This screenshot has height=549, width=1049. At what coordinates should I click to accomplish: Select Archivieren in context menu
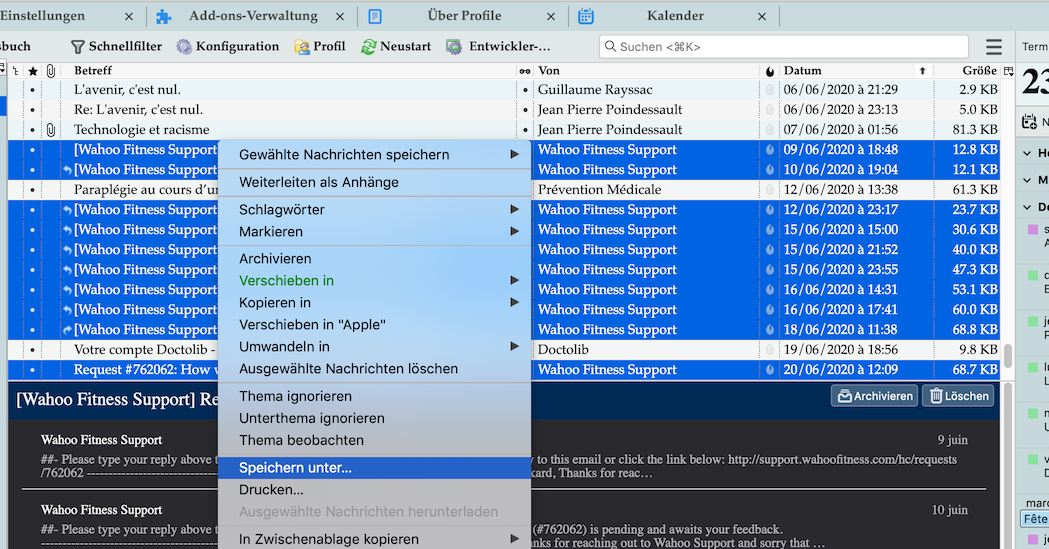[375, 259]
